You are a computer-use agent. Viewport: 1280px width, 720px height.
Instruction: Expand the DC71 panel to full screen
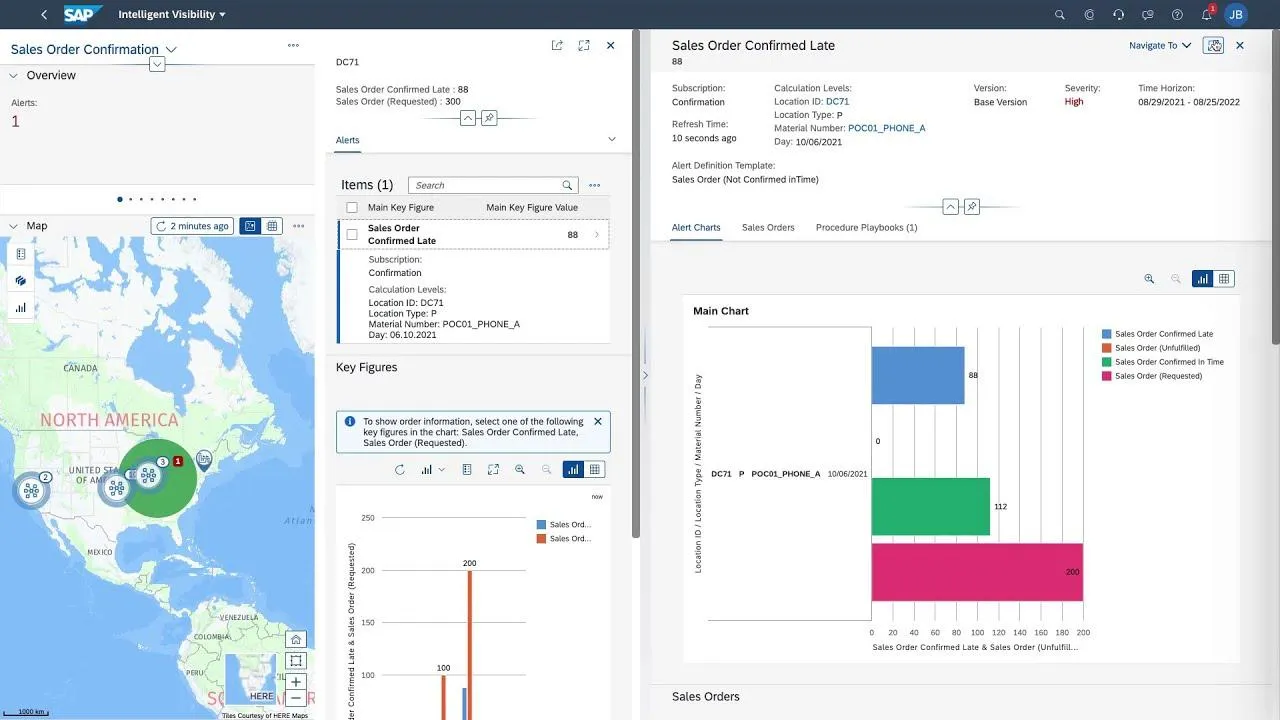[584, 45]
